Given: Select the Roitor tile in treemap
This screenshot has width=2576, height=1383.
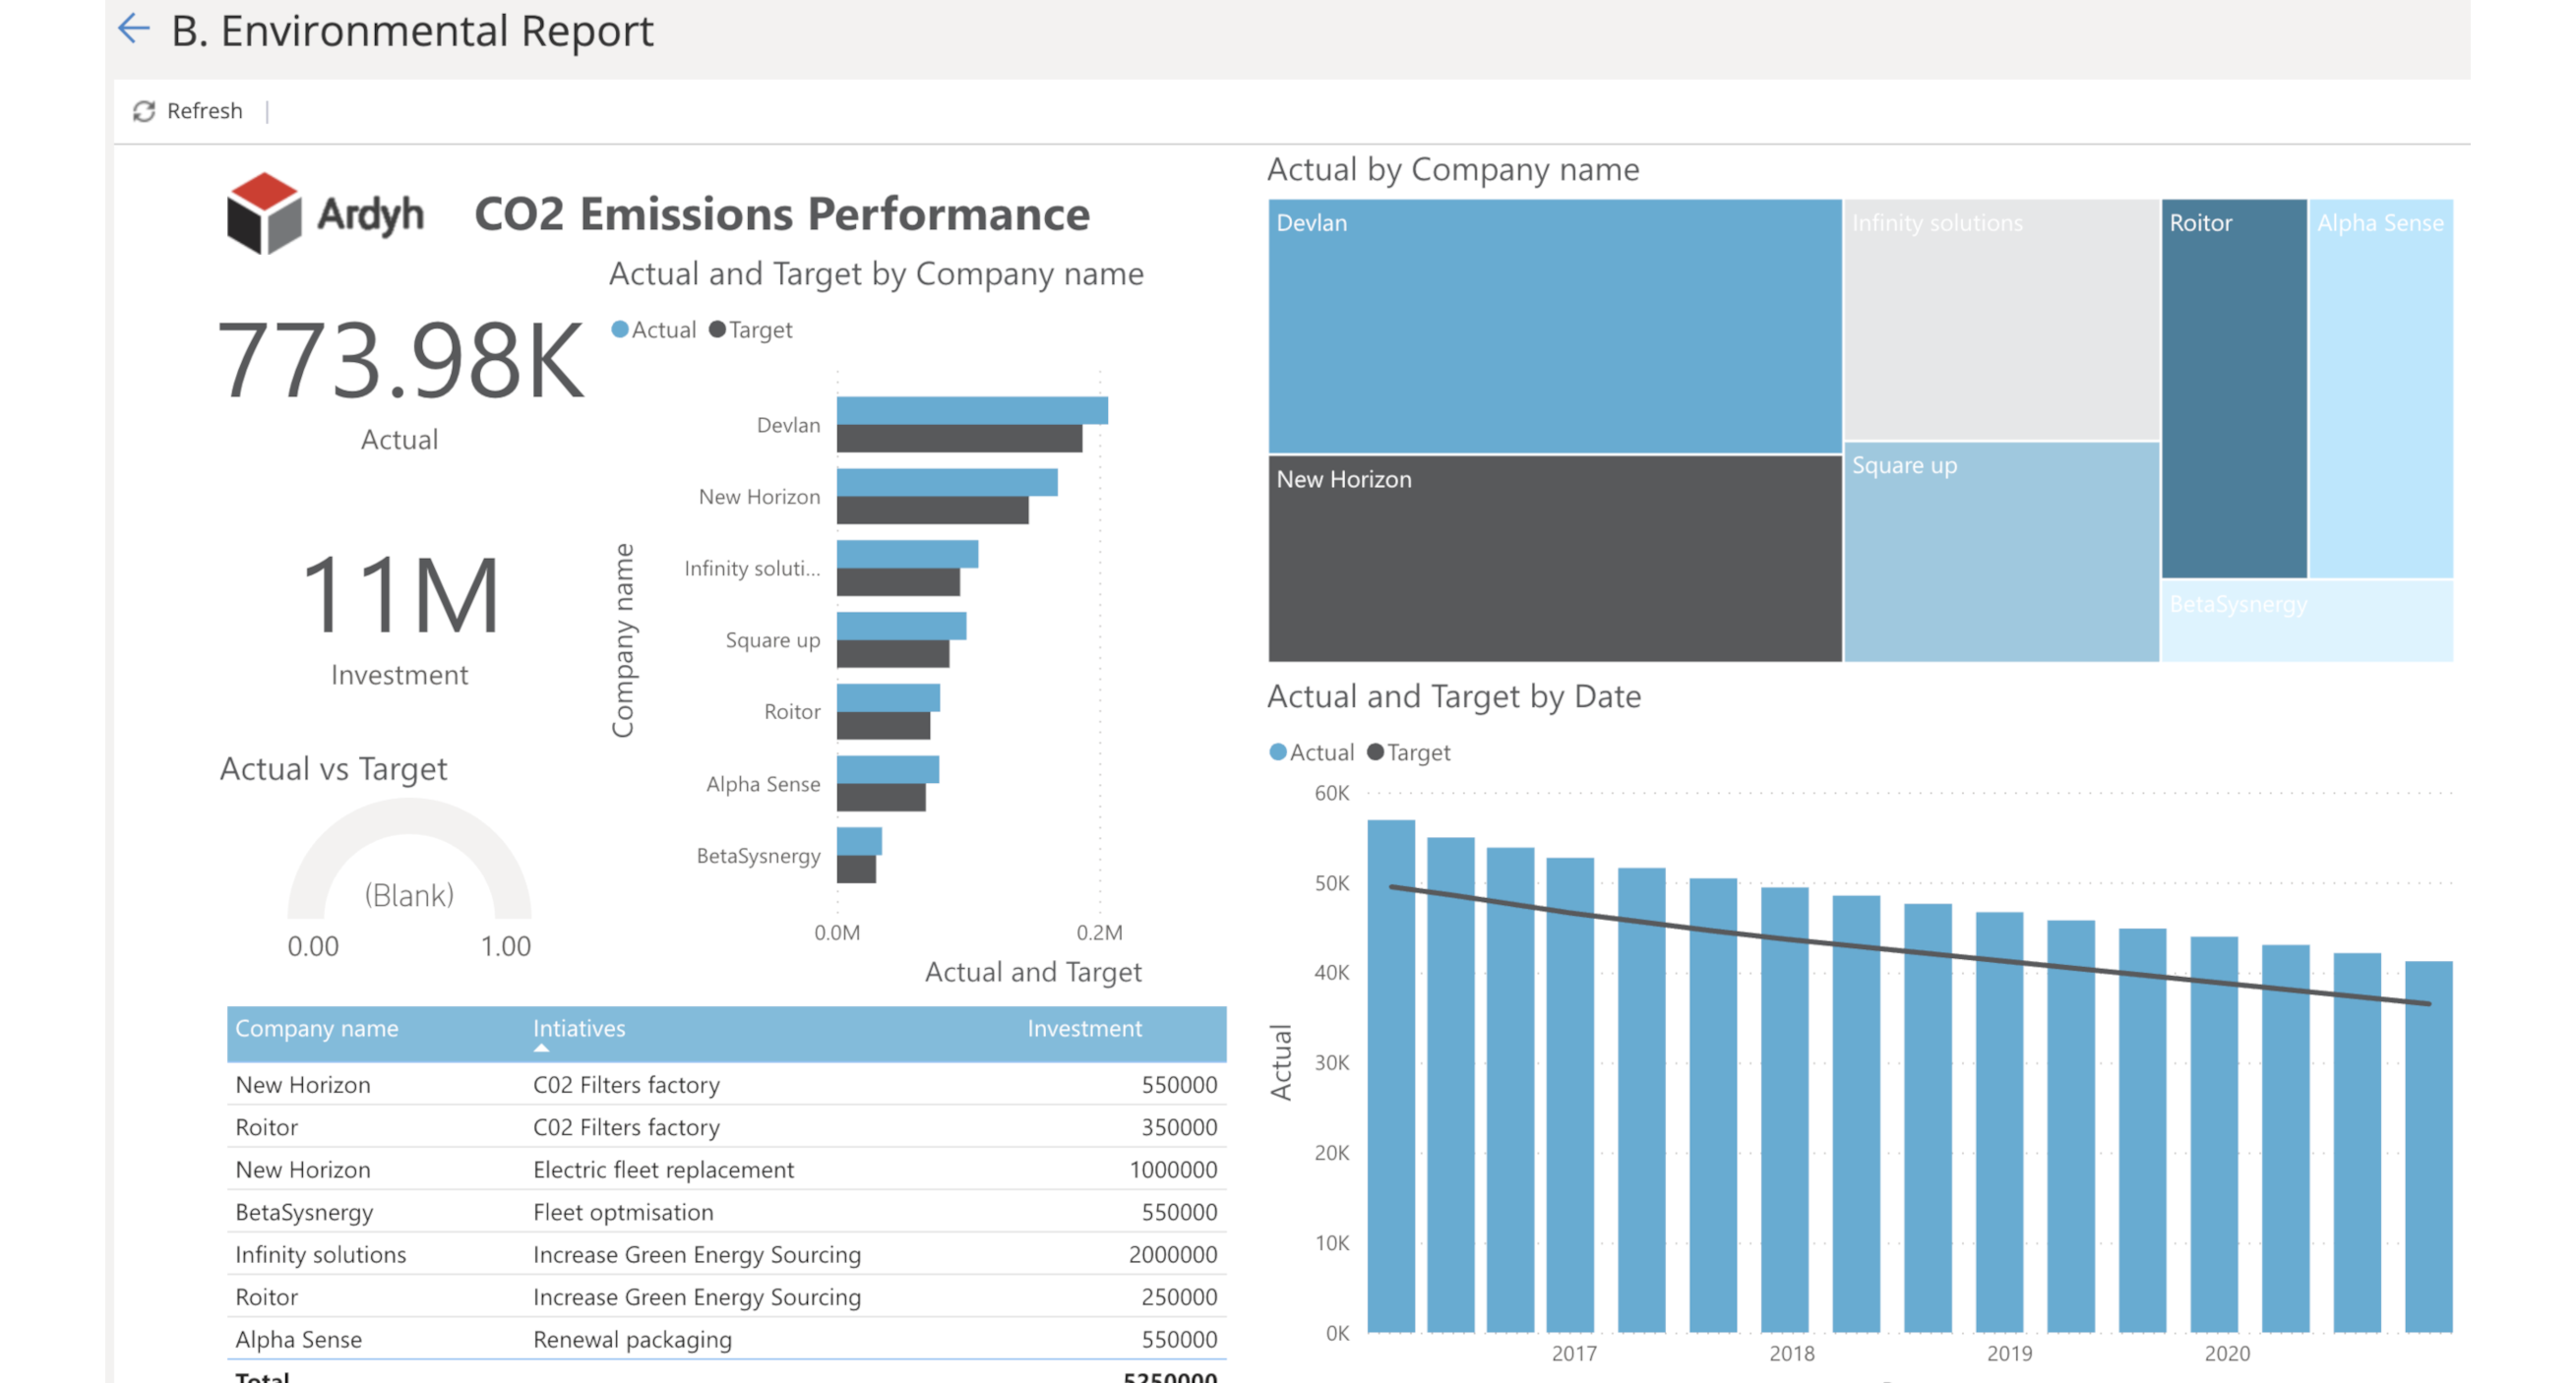Looking at the screenshot, I should pos(2233,388).
